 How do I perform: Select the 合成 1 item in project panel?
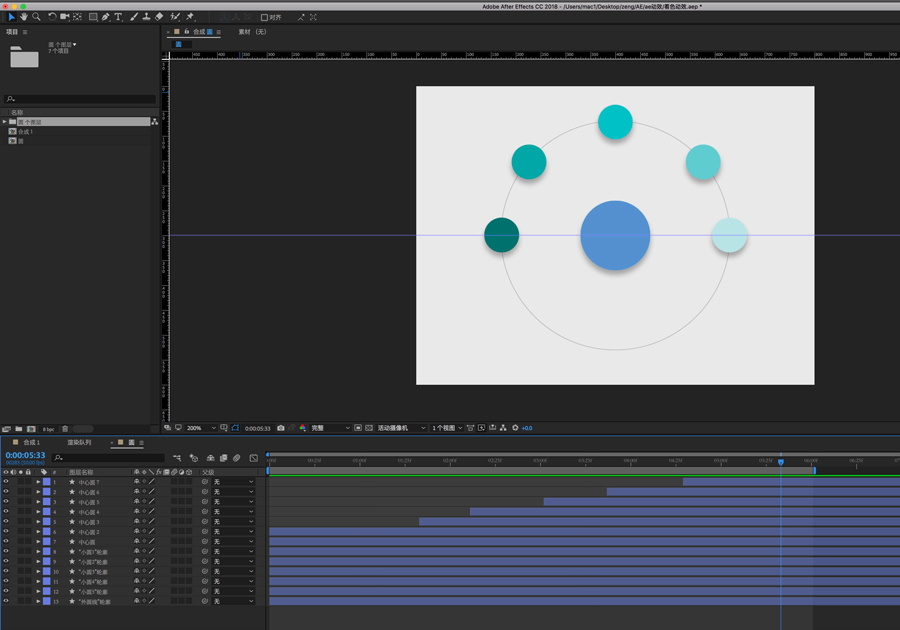tap(25, 131)
